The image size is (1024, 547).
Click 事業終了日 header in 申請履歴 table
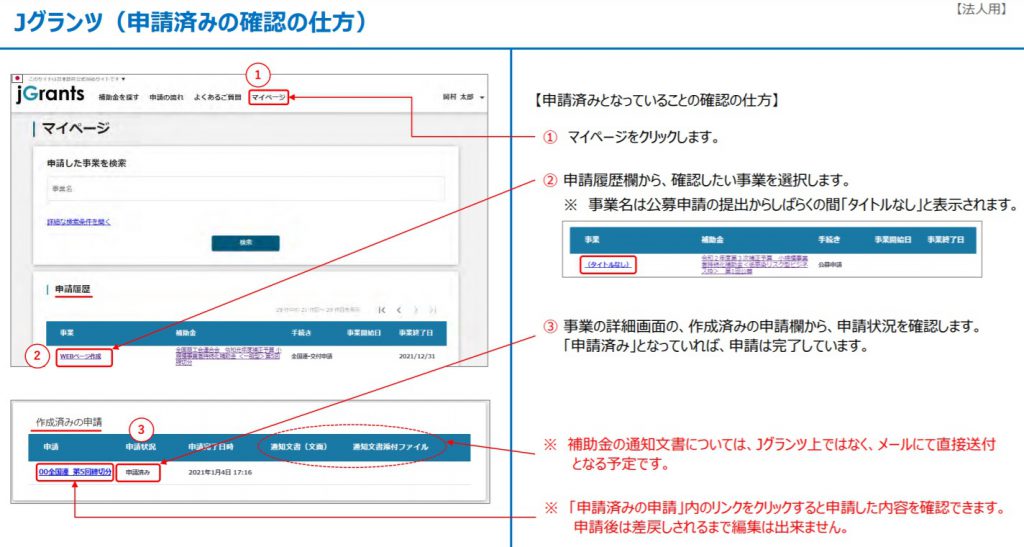coord(417,333)
